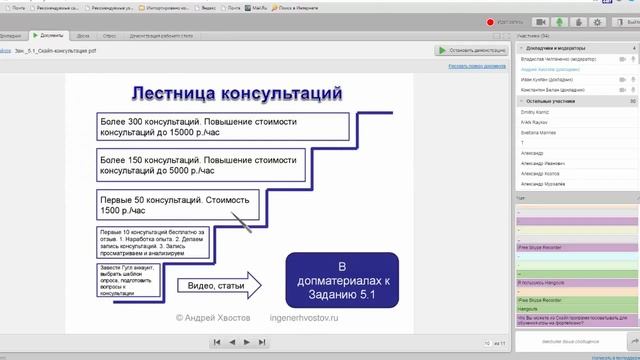Click camera icon beside Владислав row

pos(622,59)
